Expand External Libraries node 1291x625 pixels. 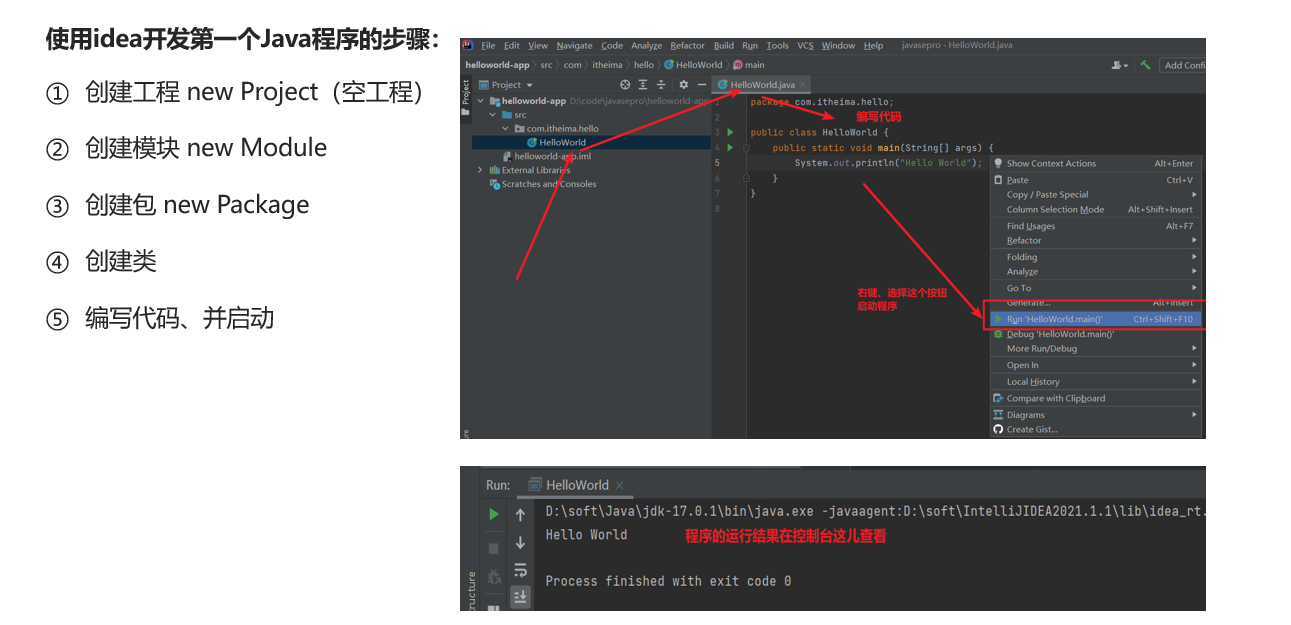tap(481, 170)
